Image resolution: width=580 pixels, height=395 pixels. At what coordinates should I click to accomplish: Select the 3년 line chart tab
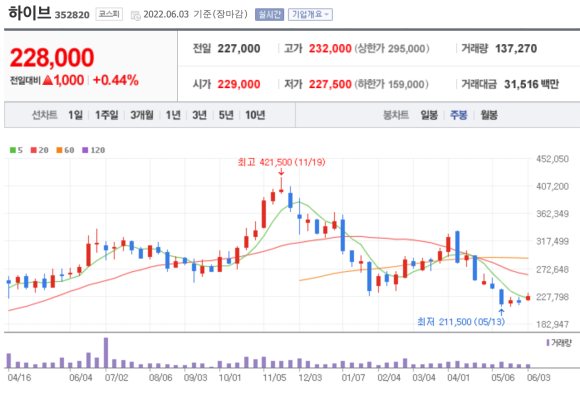pyautogui.click(x=199, y=115)
